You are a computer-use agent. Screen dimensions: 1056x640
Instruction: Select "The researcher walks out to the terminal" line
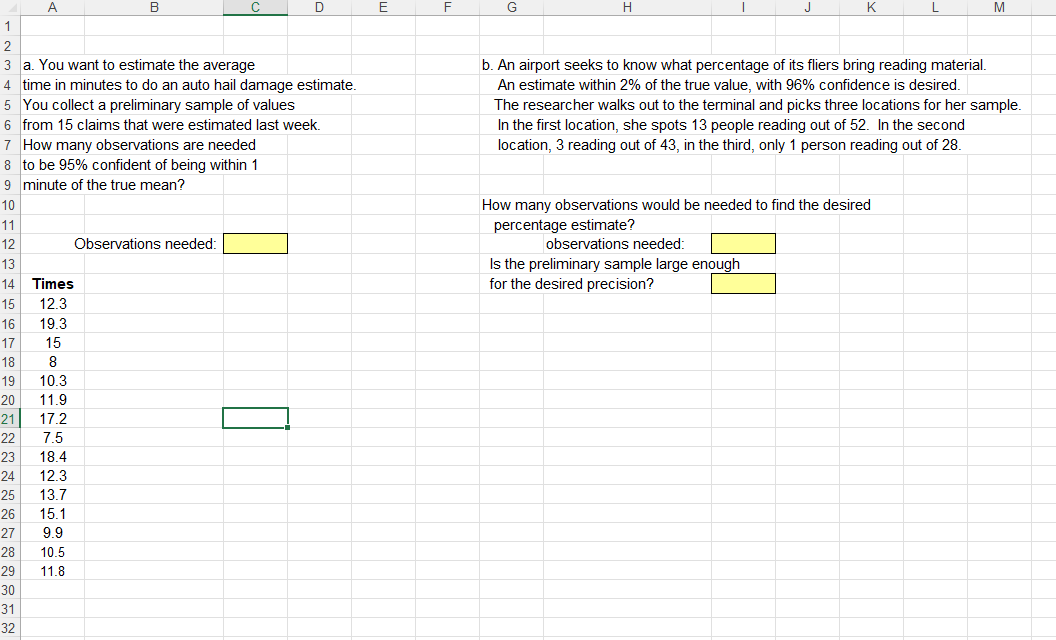coord(758,105)
